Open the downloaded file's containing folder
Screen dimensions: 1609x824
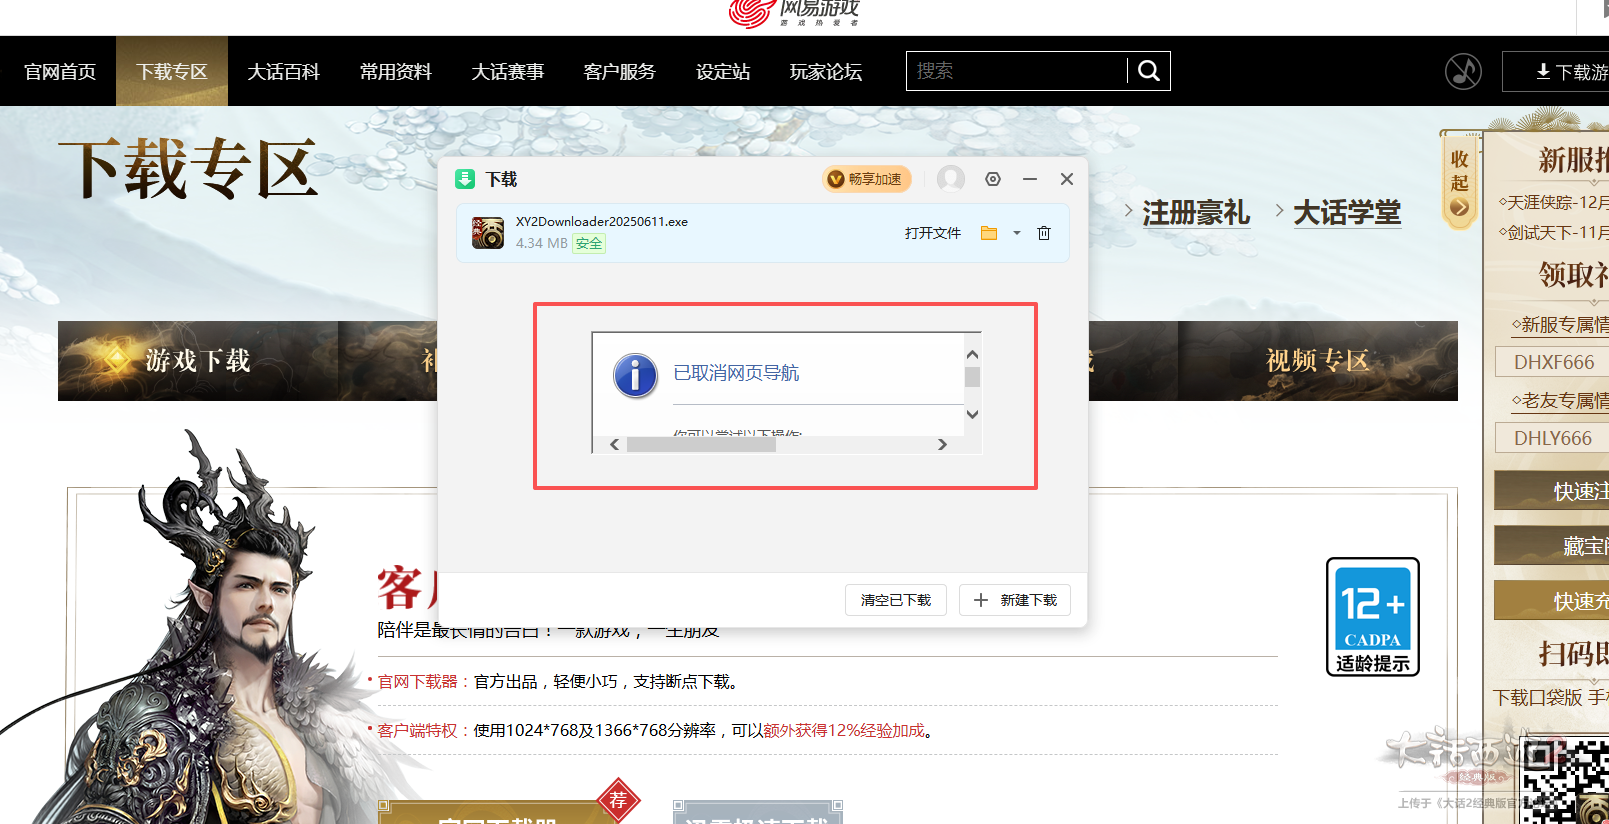pos(988,233)
